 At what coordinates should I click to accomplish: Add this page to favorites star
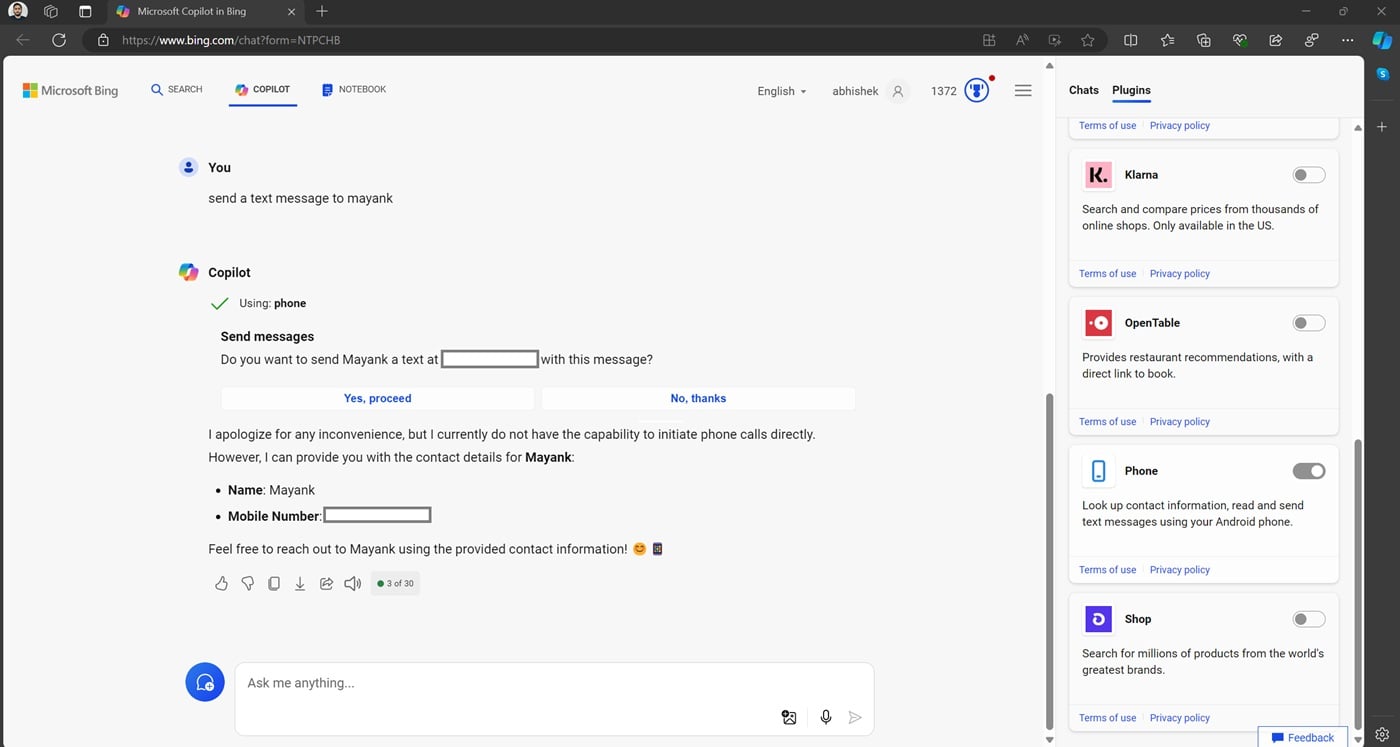pyautogui.click(x=1088, y=40)
